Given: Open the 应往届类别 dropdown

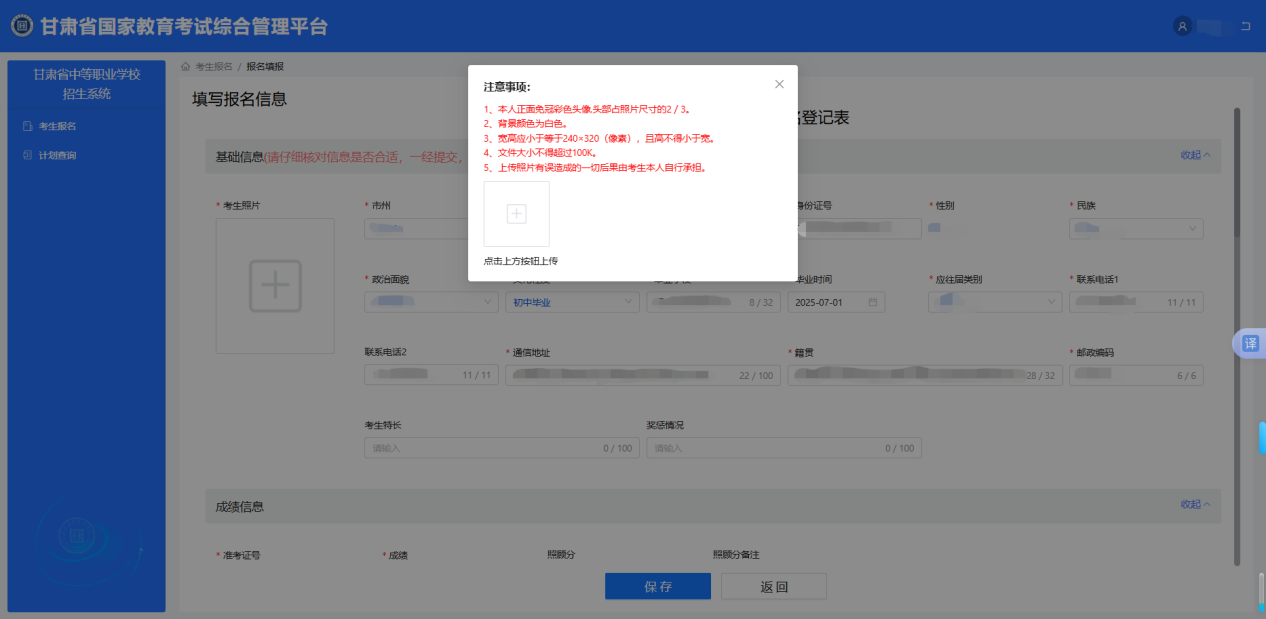Looking at the screenshot, I should point(995,302).
